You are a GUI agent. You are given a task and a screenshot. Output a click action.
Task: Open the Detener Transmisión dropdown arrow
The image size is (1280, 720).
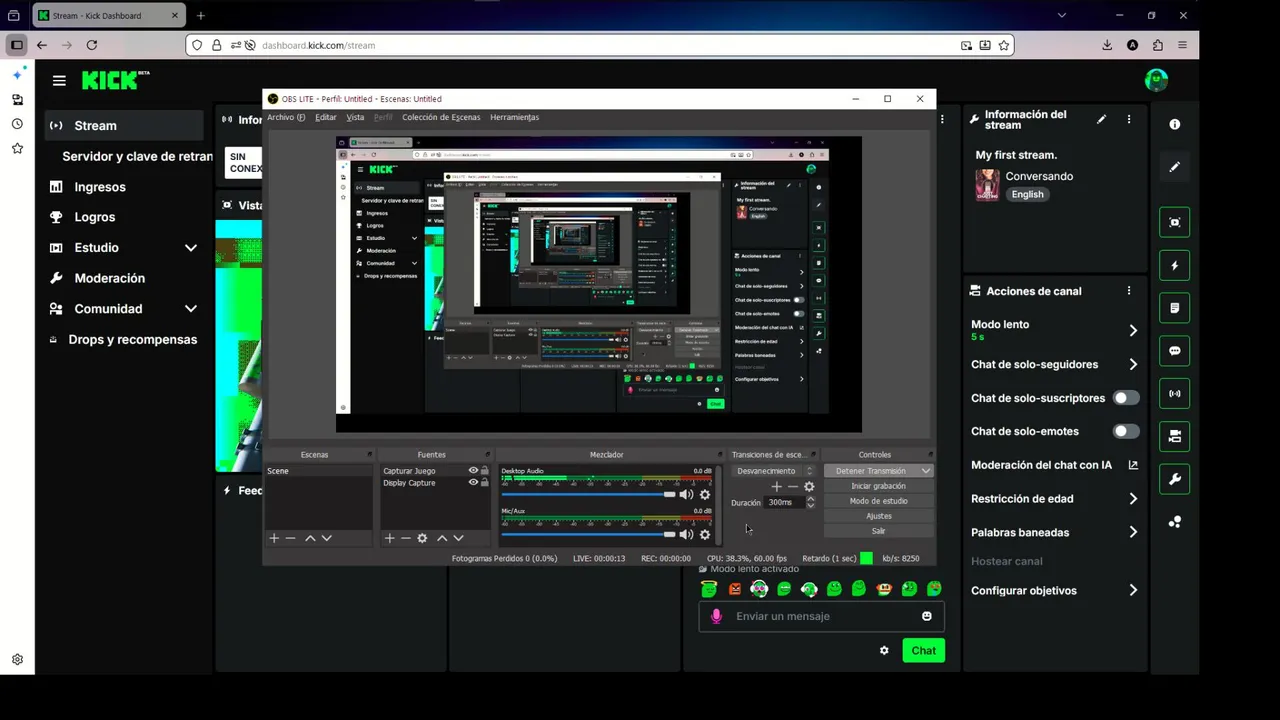925,471
